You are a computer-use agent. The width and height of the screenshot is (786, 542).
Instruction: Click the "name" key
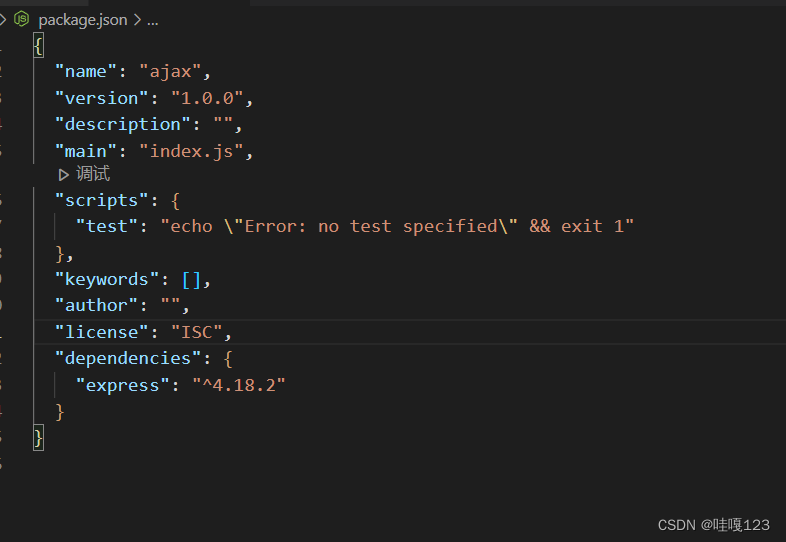coord(86,71)
